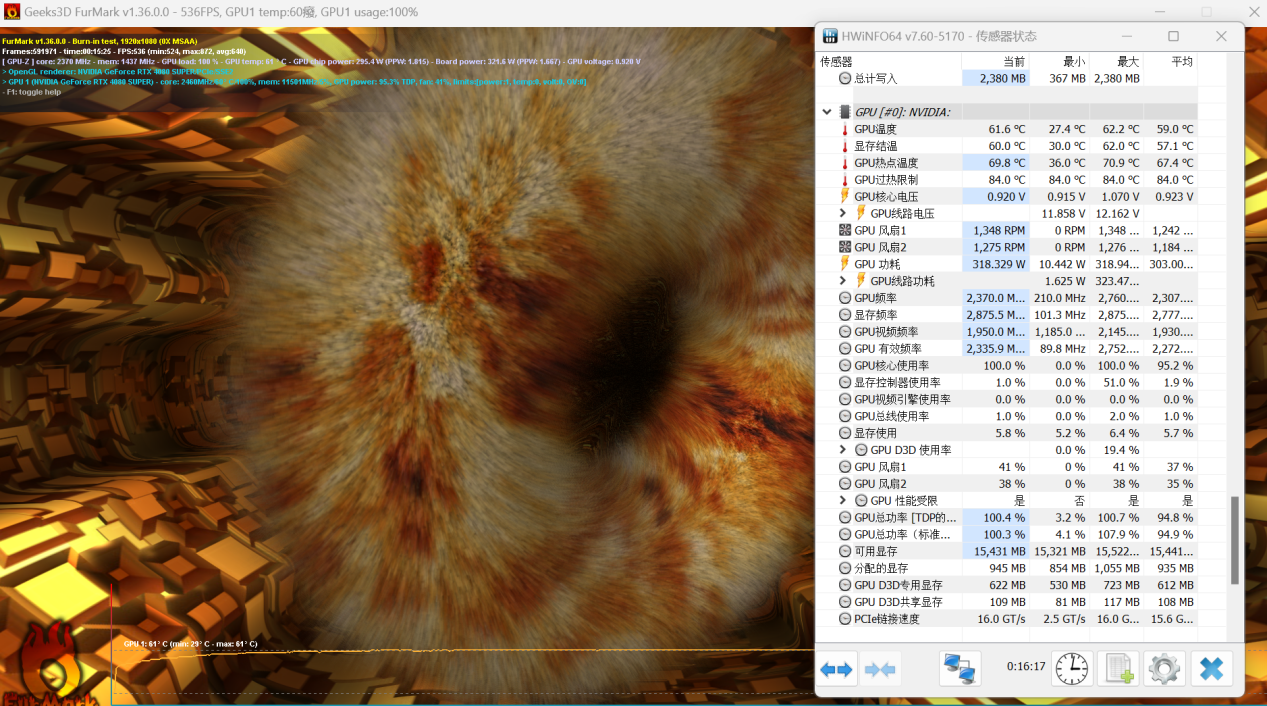Click the HWiNFO64 app icon in title bar
The height and width of the screenshot is (706, 1267).
[830, 36]
